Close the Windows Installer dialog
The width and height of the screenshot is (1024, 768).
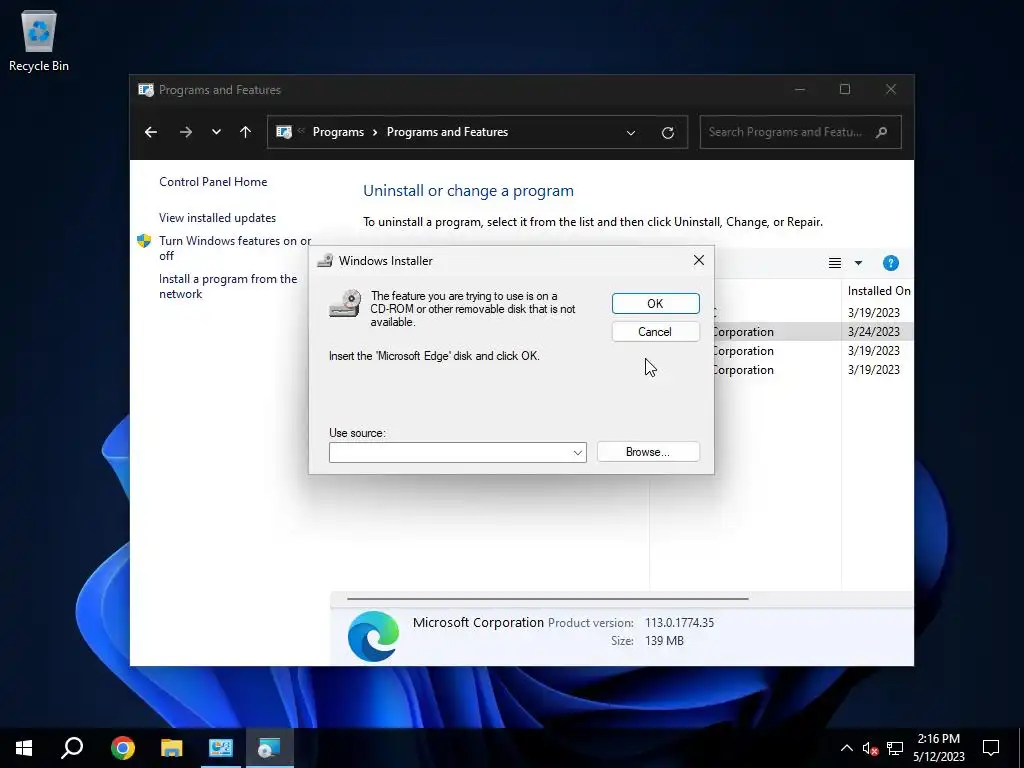point(698,261)
